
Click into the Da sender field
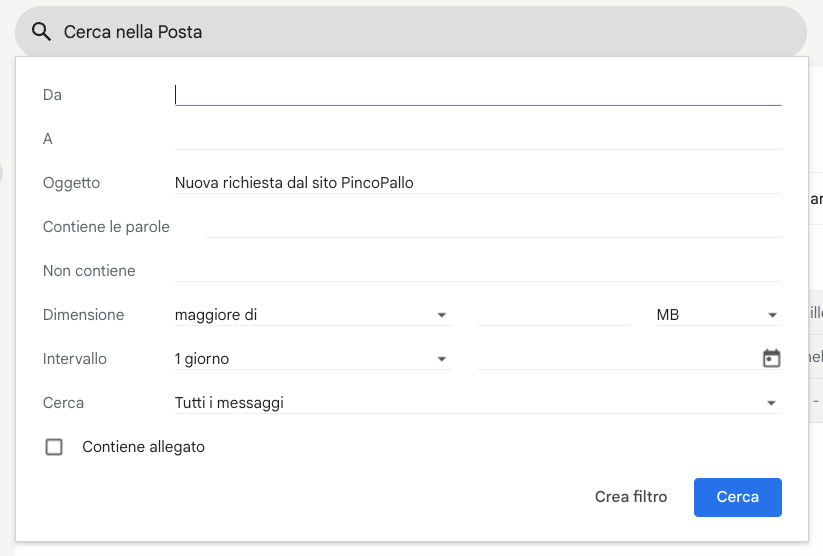coord(478,95)
